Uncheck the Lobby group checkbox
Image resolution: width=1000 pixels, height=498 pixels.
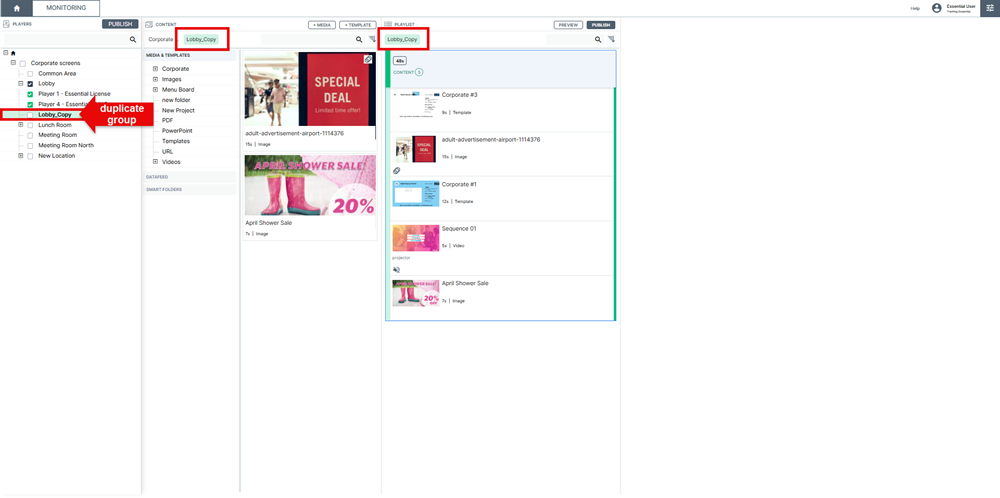click(x=30, y=84)
